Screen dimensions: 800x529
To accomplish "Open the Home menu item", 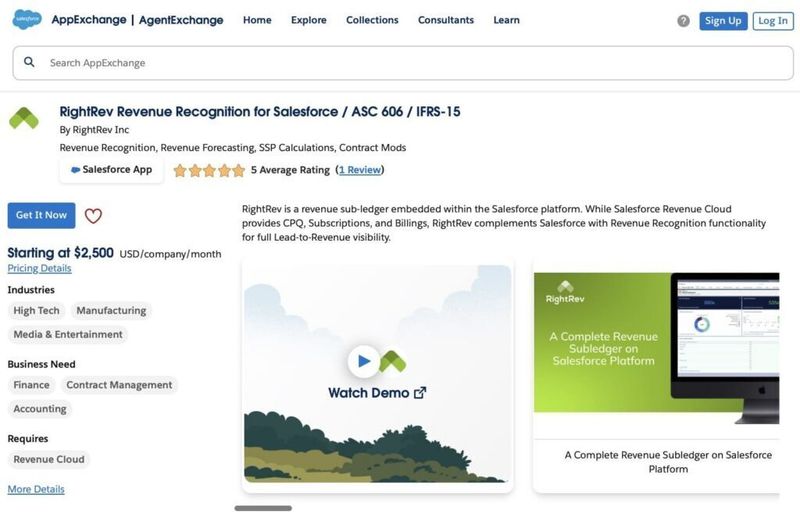I will [257, 20].
